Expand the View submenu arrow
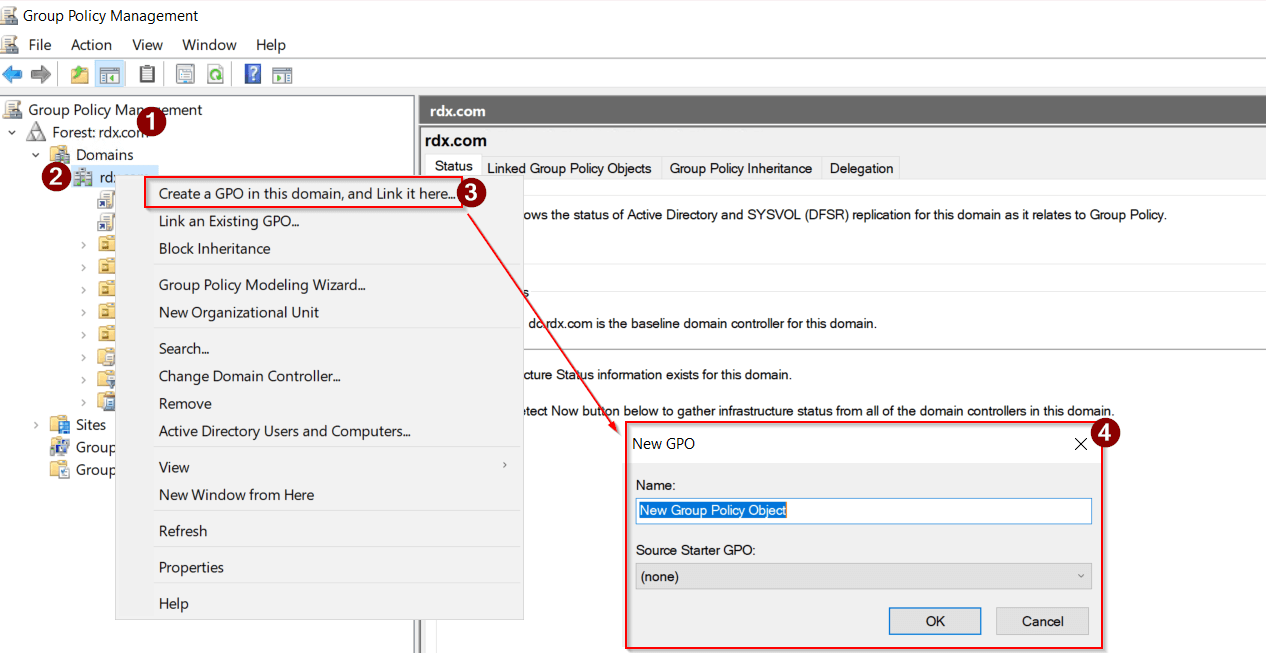This screenshot has width=1266, height=653. click(x=504, y=466)
